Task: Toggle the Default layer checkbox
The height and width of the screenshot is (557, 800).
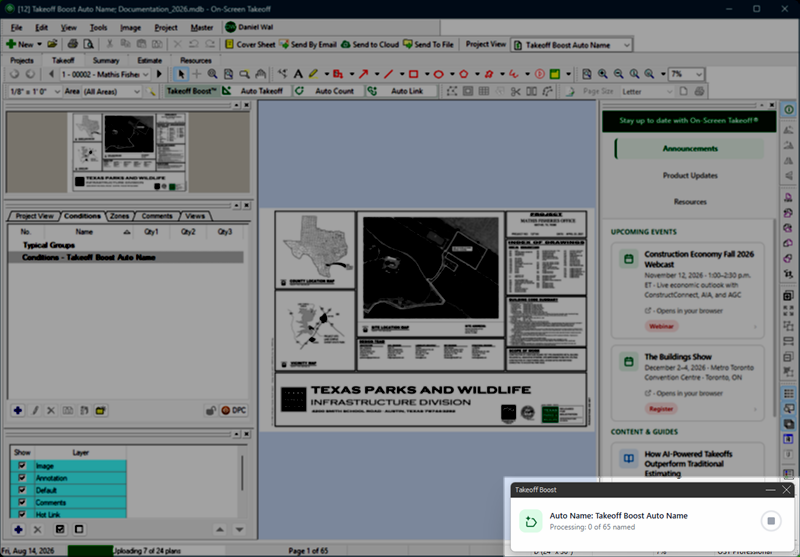Action: pyautogui.click(x=22, y=490)
